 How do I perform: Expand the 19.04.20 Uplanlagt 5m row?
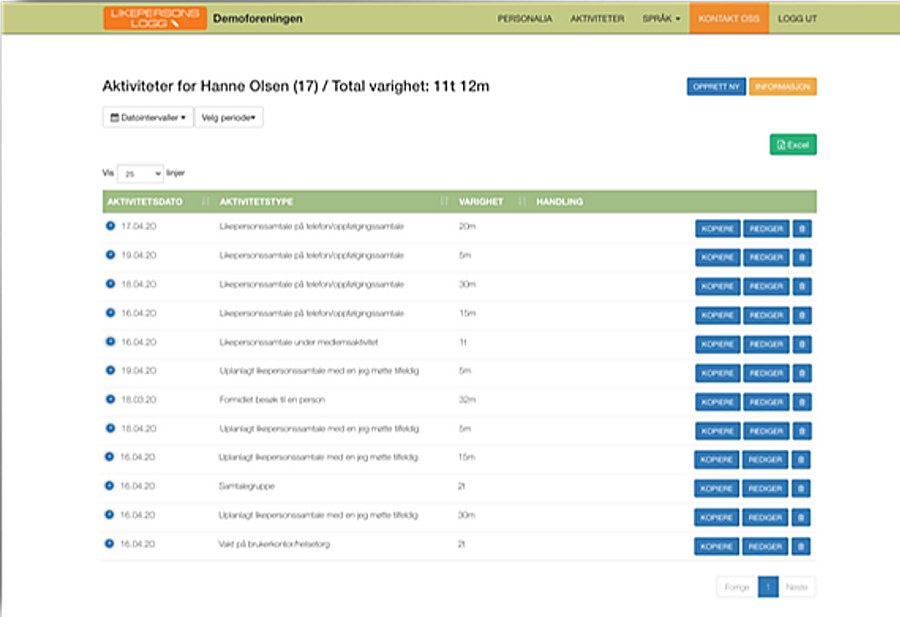[110, 370]
